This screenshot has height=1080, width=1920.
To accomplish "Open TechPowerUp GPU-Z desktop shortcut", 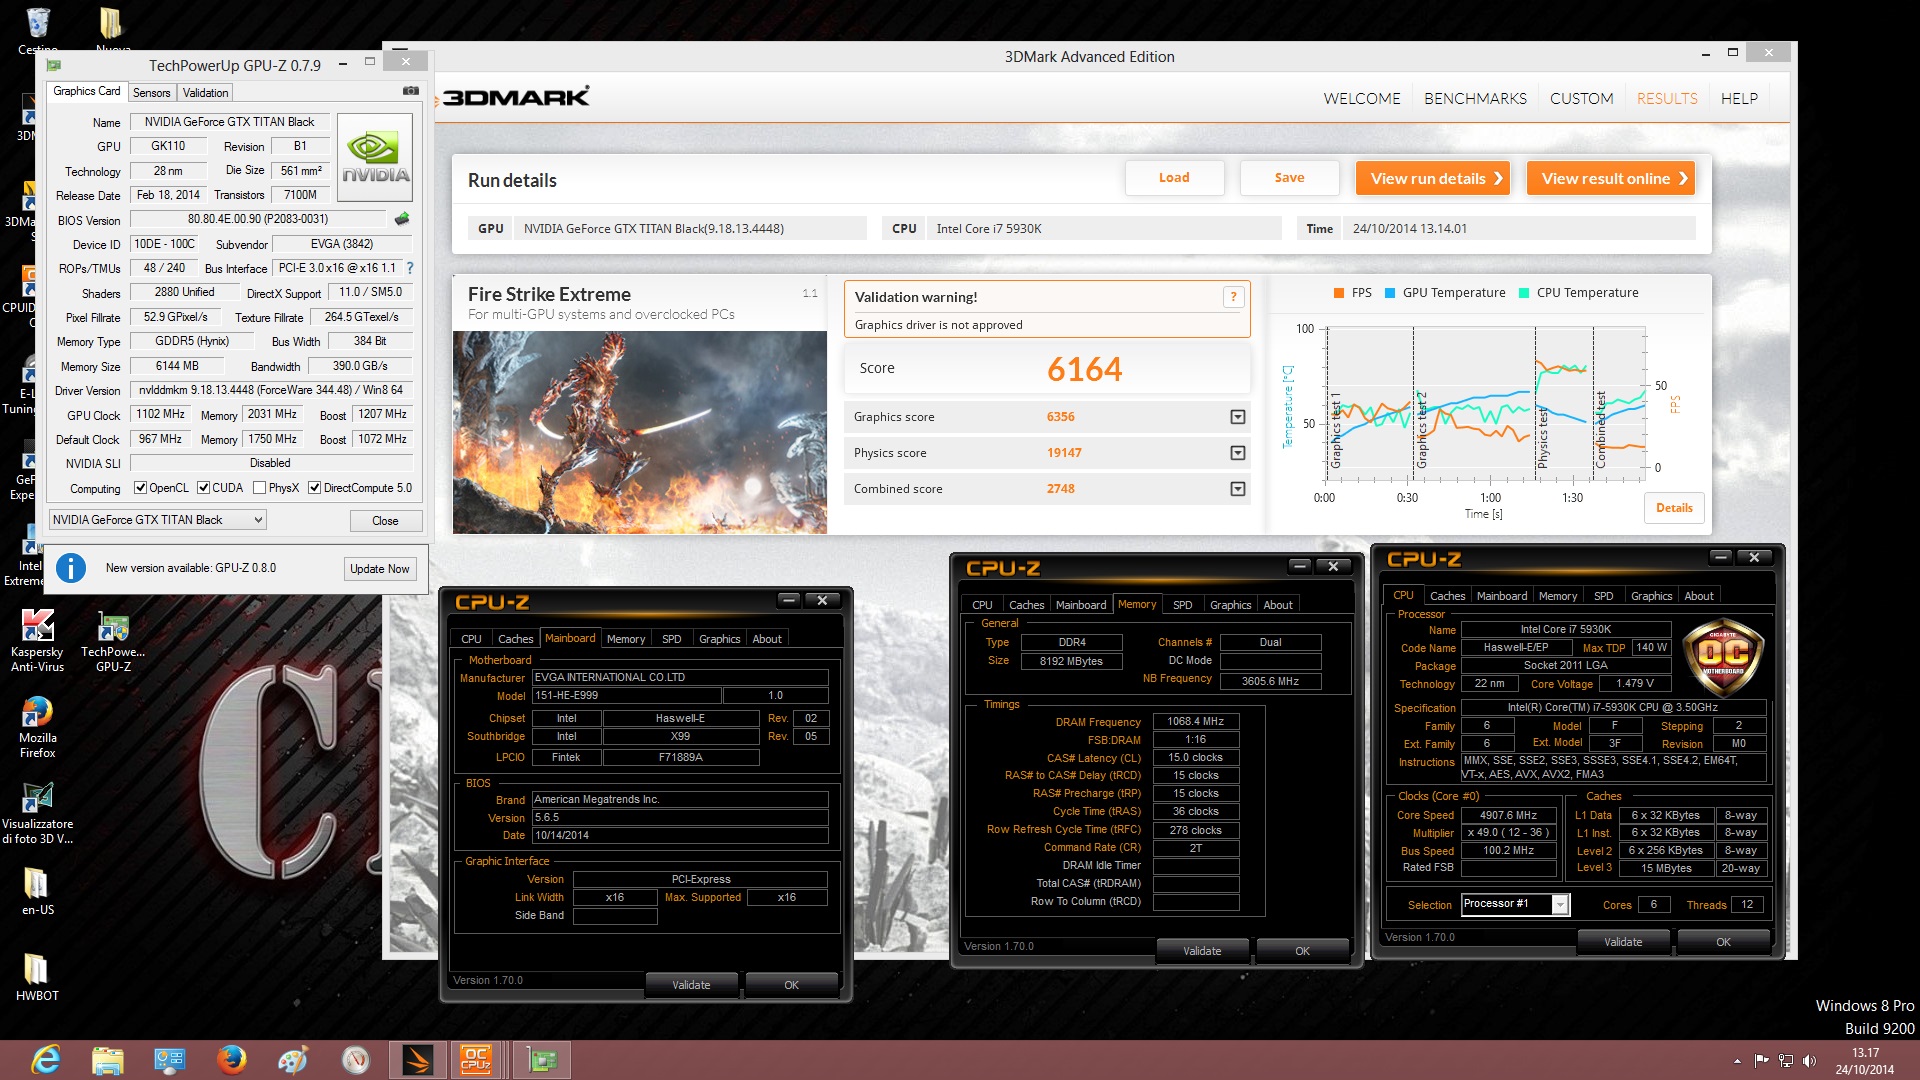I will tap(113, 640).
